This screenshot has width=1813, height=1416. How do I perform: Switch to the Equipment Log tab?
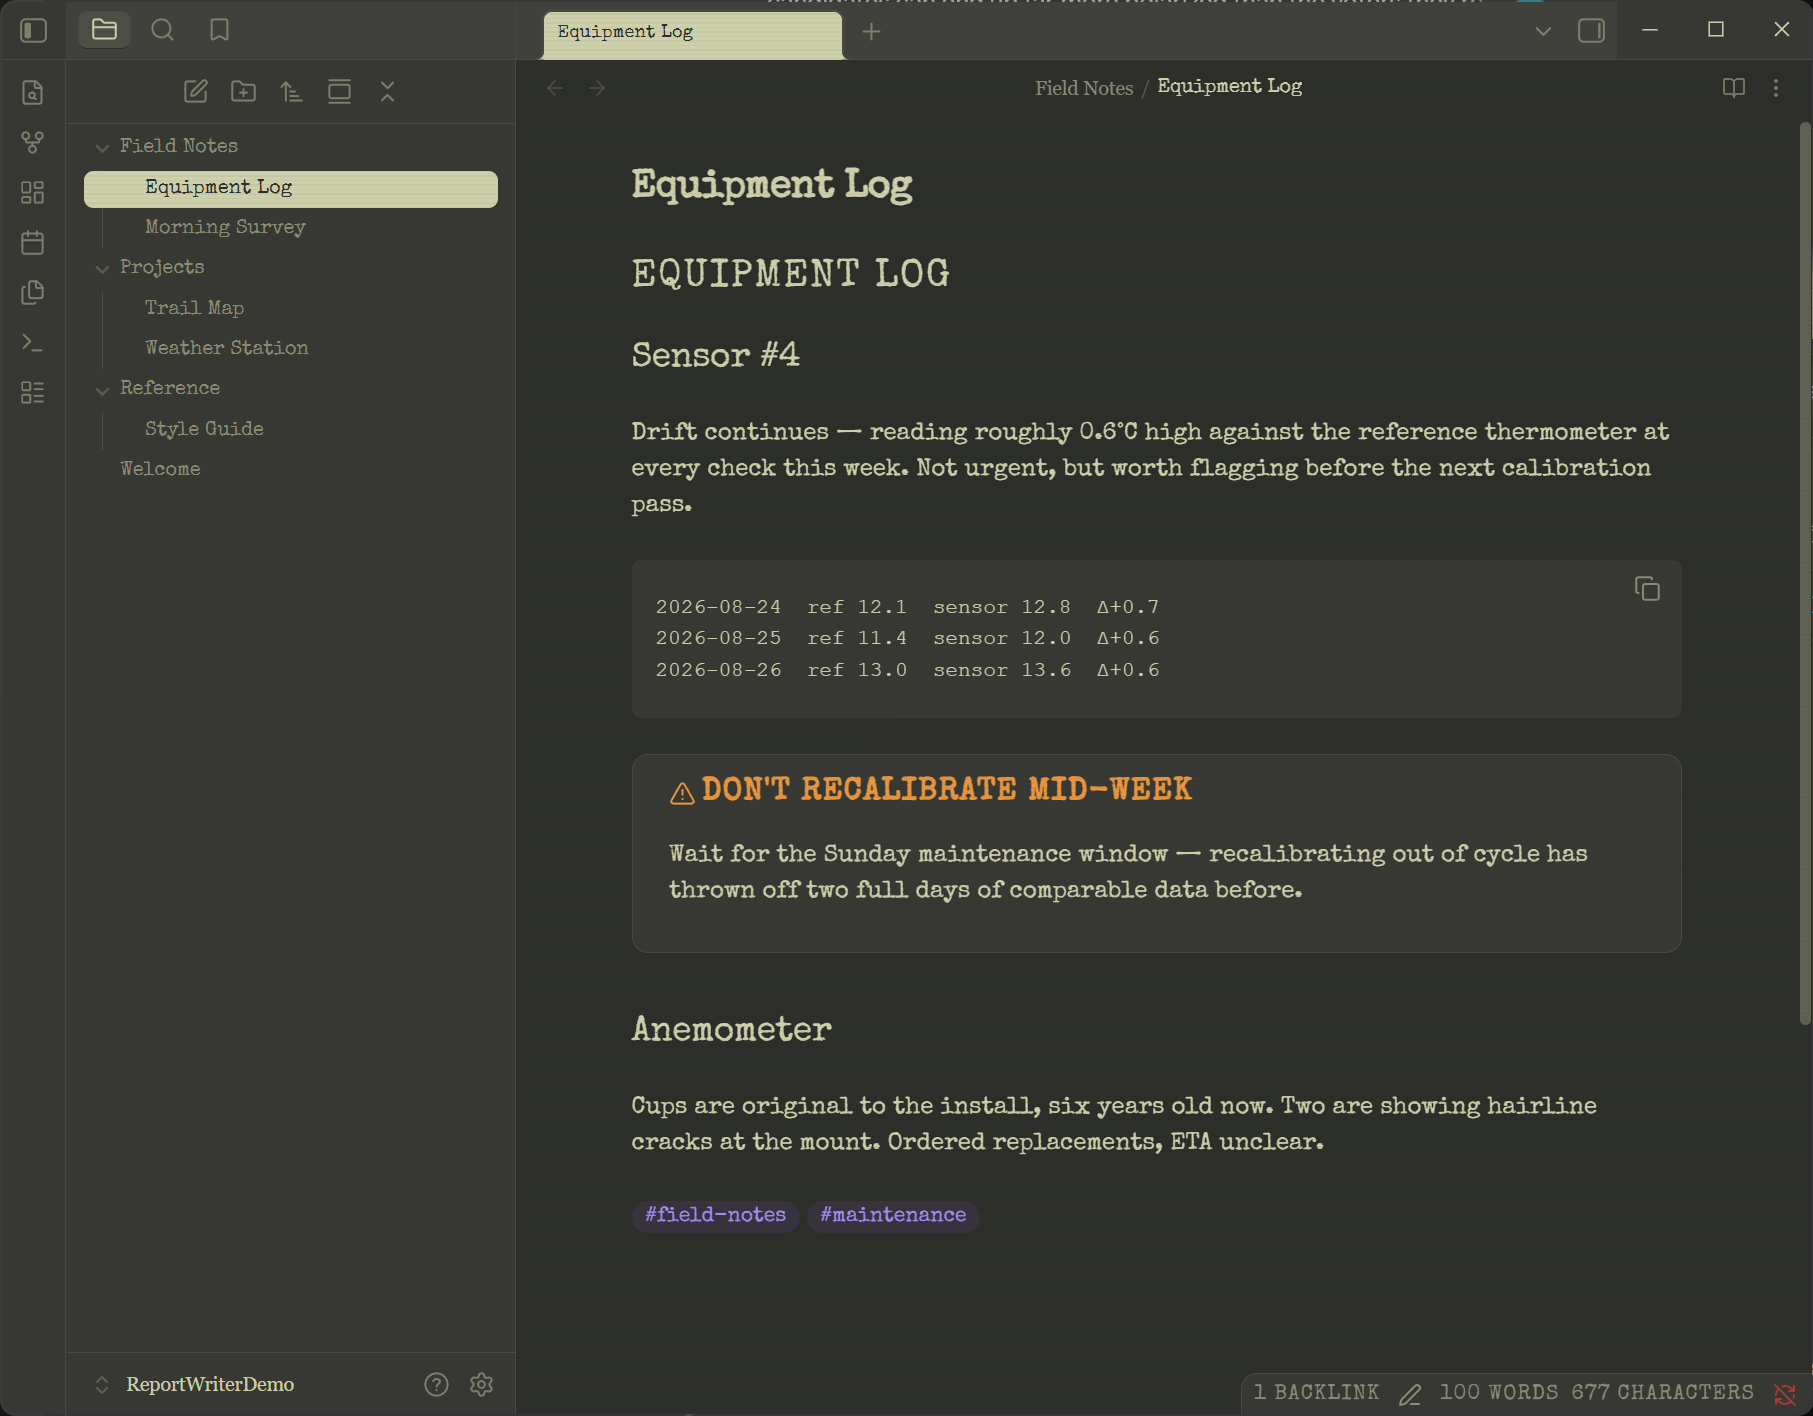point(693,33)
